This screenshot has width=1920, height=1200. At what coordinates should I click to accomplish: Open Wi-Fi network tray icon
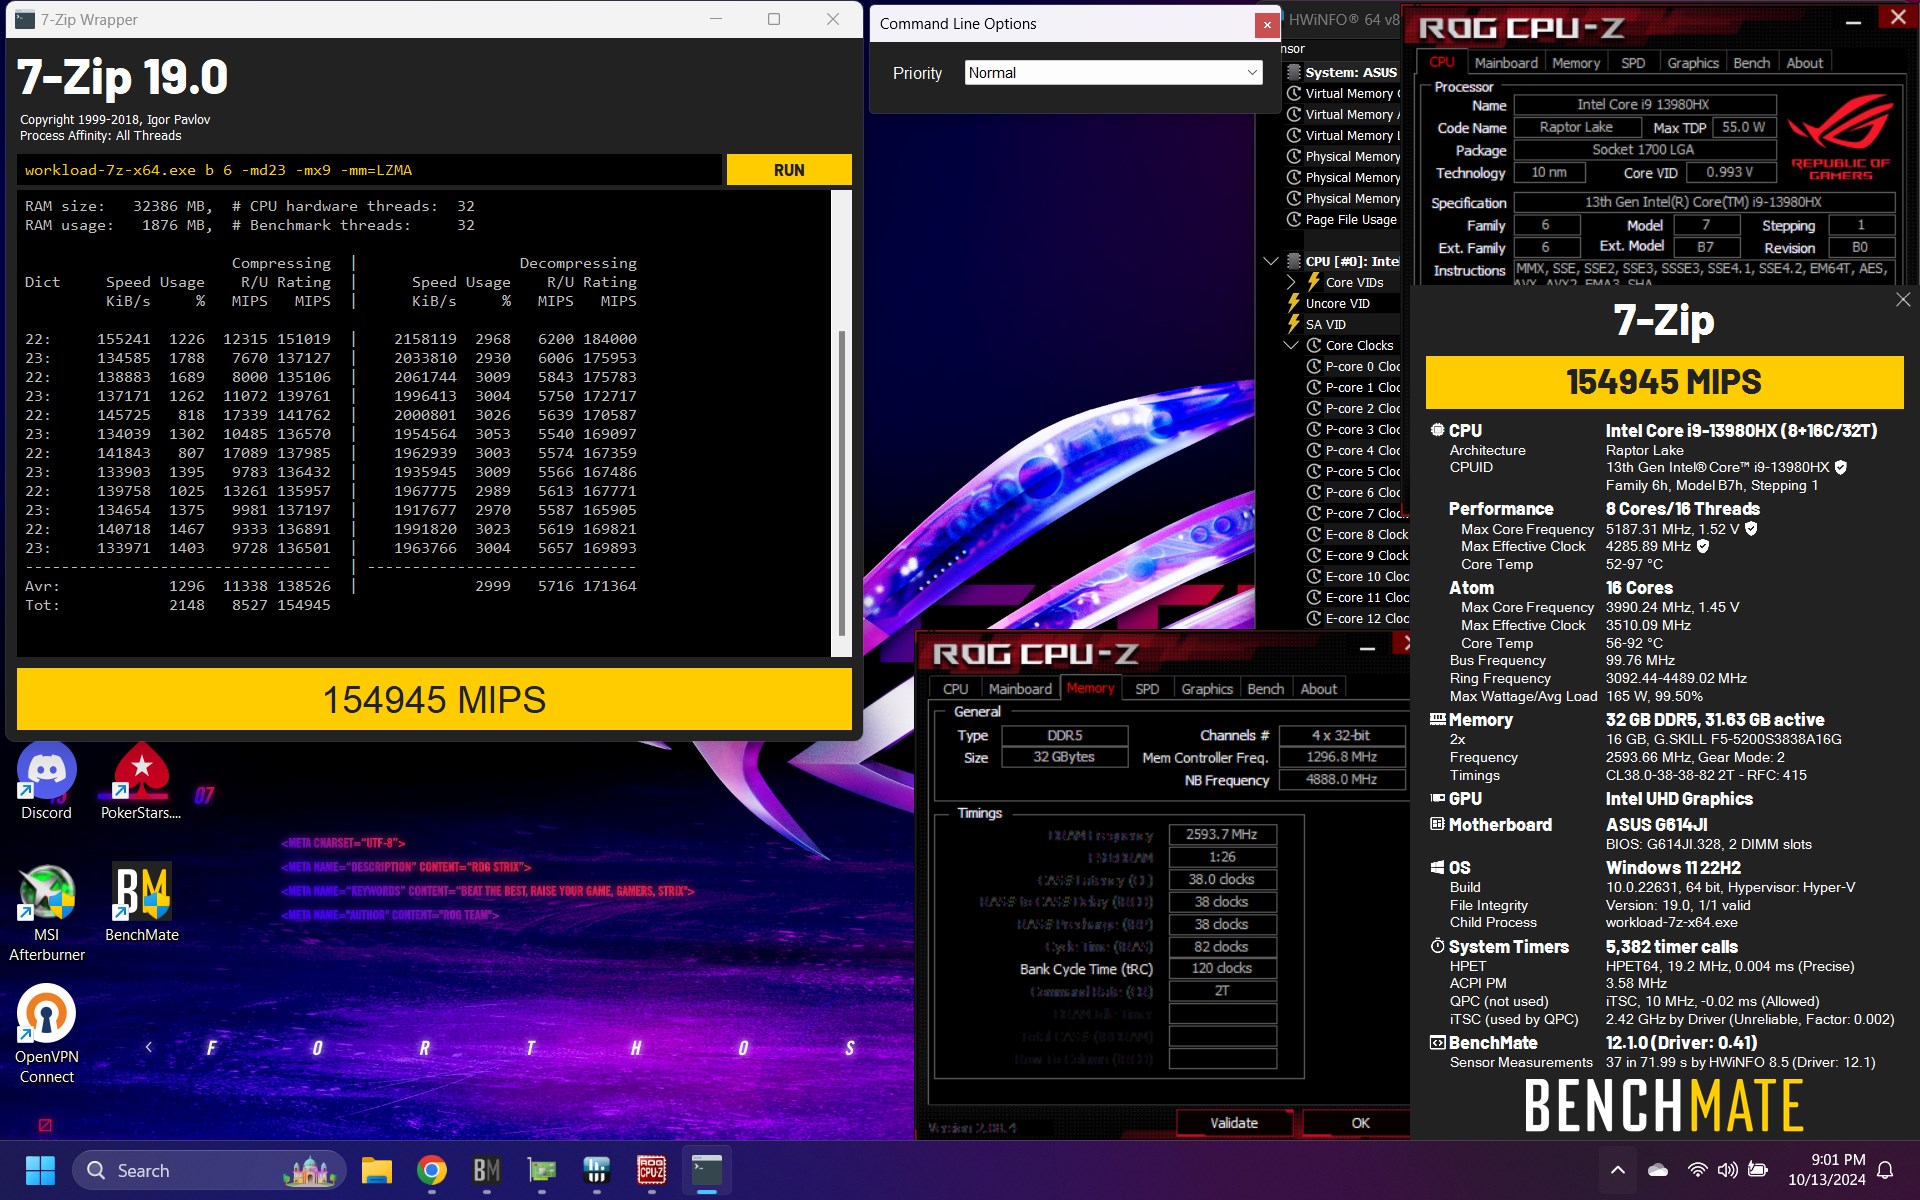tap(1697, 1170)
